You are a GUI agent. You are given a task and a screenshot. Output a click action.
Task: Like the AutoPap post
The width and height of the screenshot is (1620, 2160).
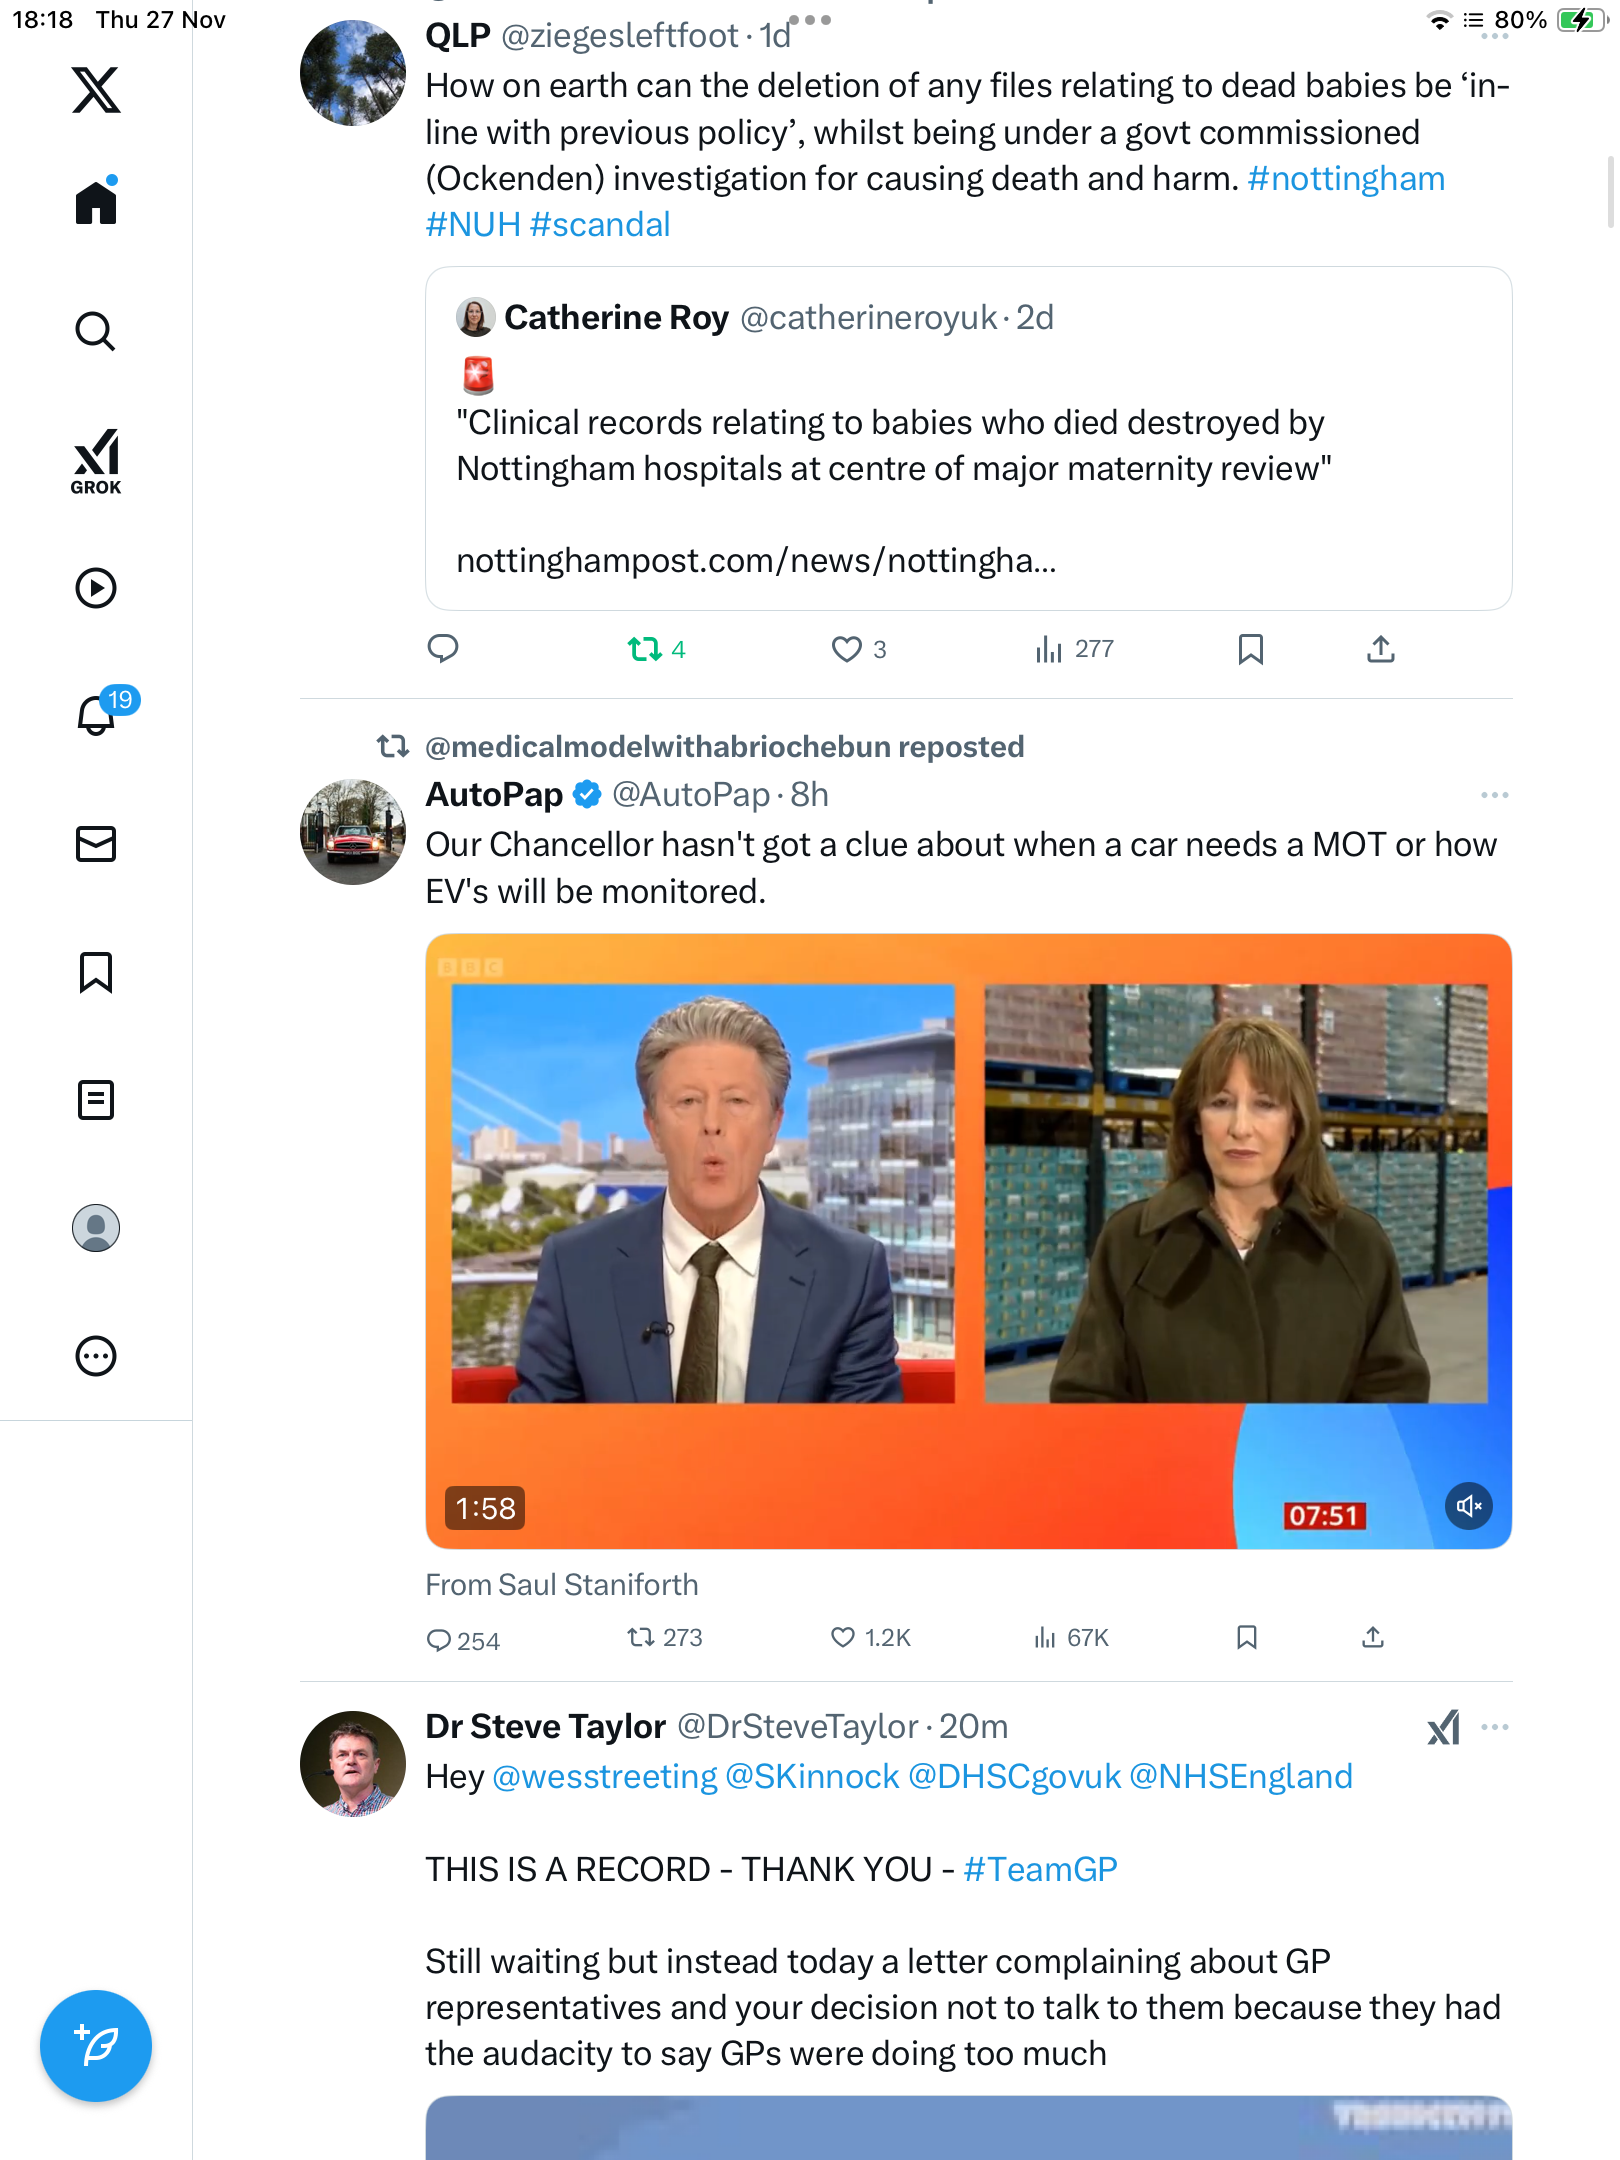pos(844,1637)
